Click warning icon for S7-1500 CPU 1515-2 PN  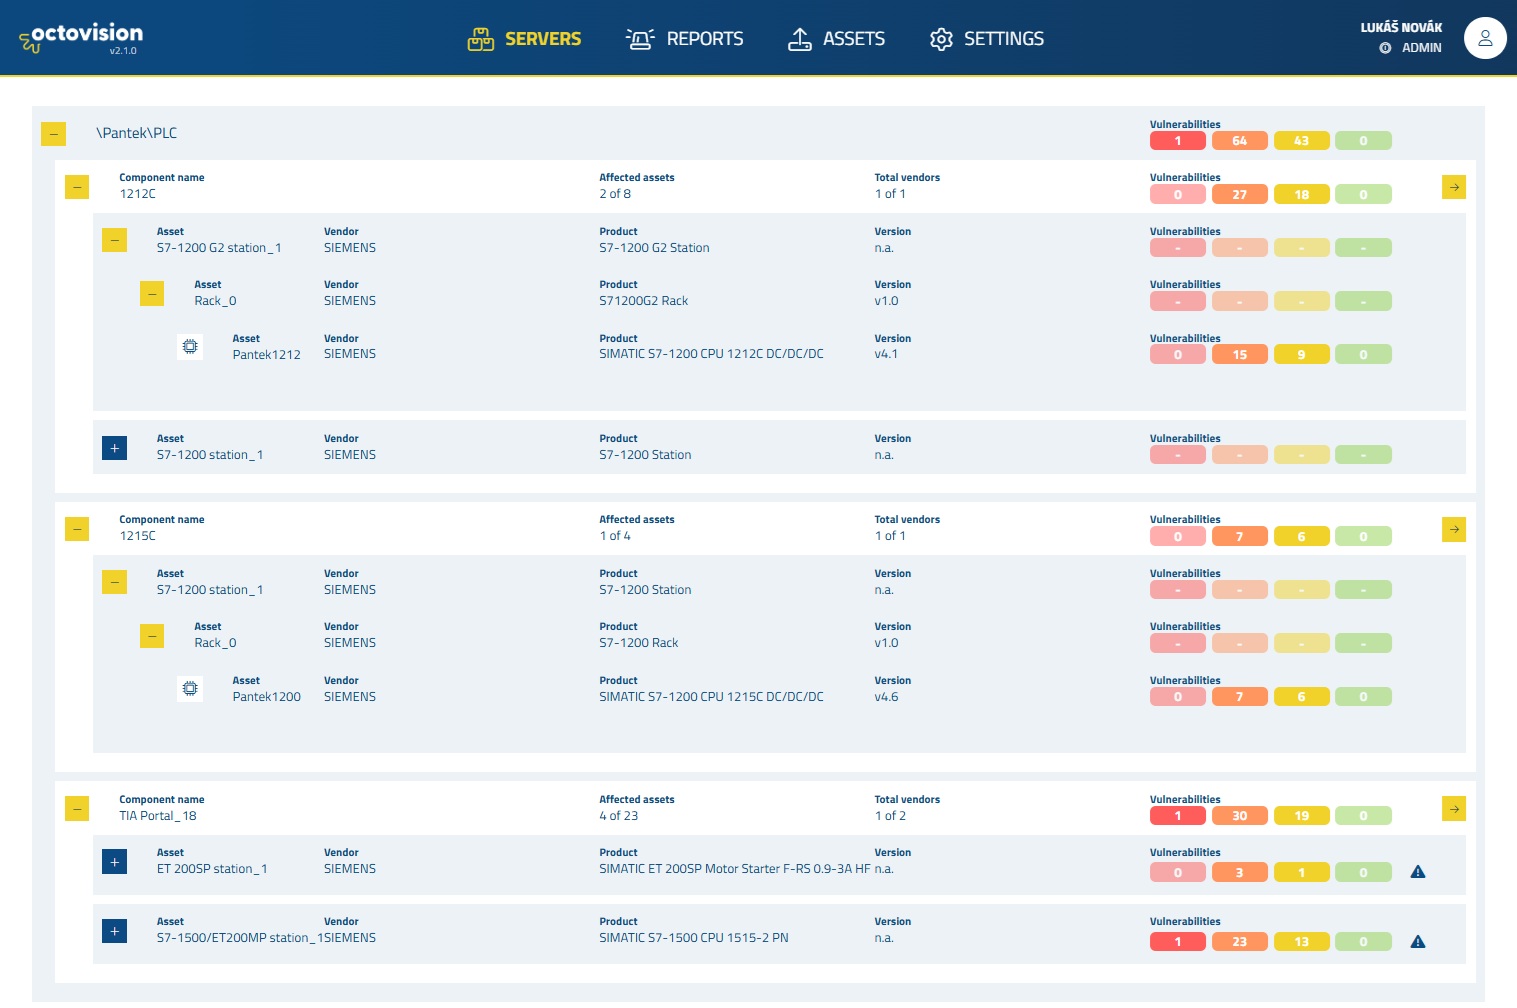(1418, 942)
